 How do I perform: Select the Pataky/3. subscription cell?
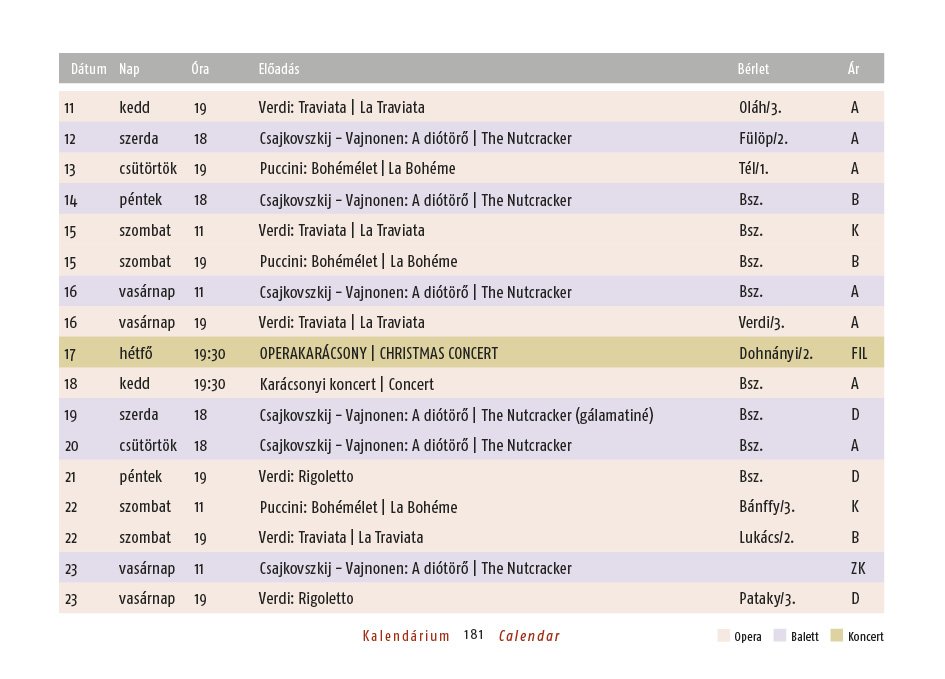(767, 599)
